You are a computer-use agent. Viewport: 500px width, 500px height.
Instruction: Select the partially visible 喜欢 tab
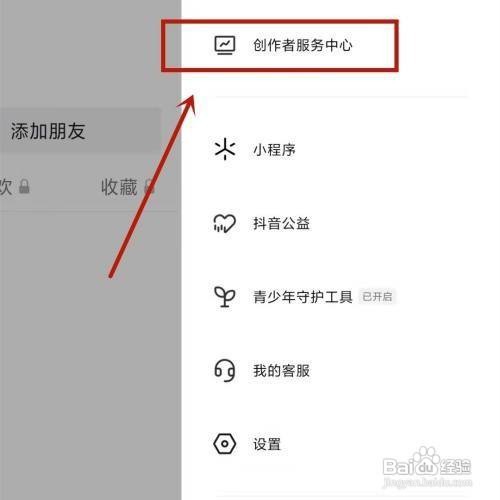coord(6,187)
